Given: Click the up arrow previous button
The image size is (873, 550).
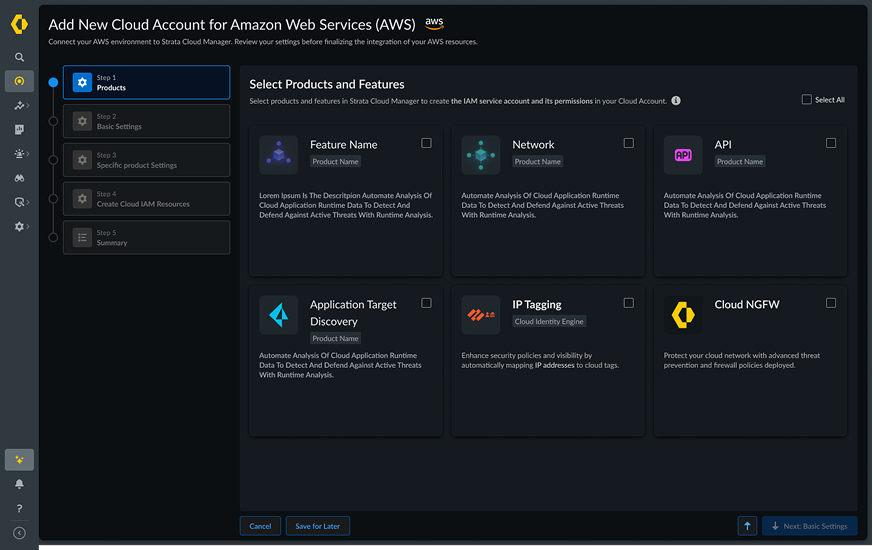Looking at the screenshot, I should pyautogui.click(x=747, y=526).
